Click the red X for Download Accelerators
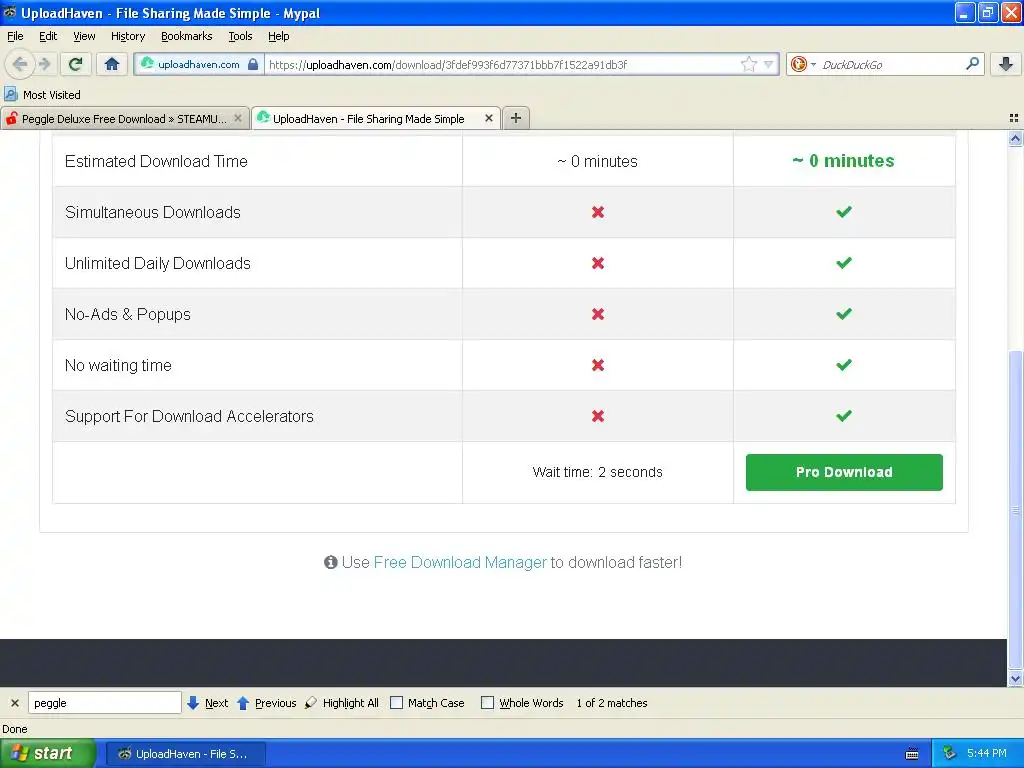1024x768 pixels. (x=598, y=416)
